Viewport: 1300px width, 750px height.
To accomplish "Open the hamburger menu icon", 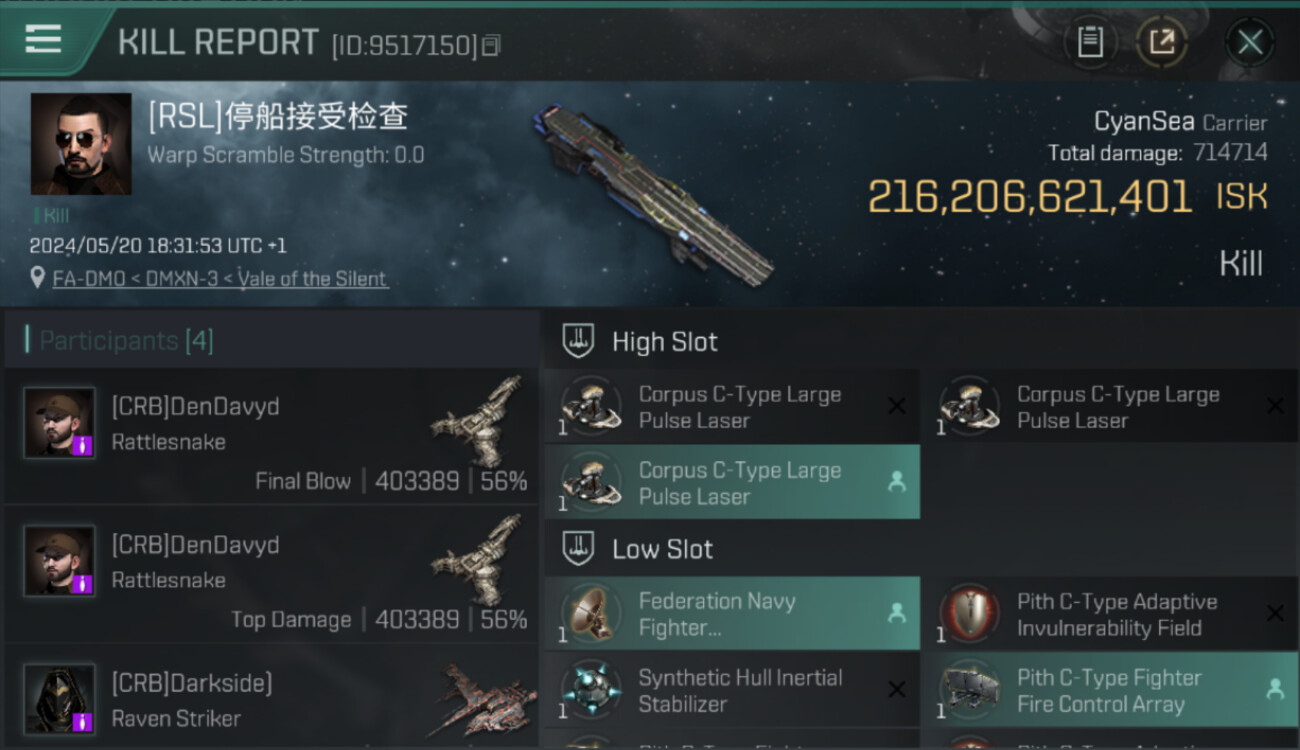I will point(43,39).
